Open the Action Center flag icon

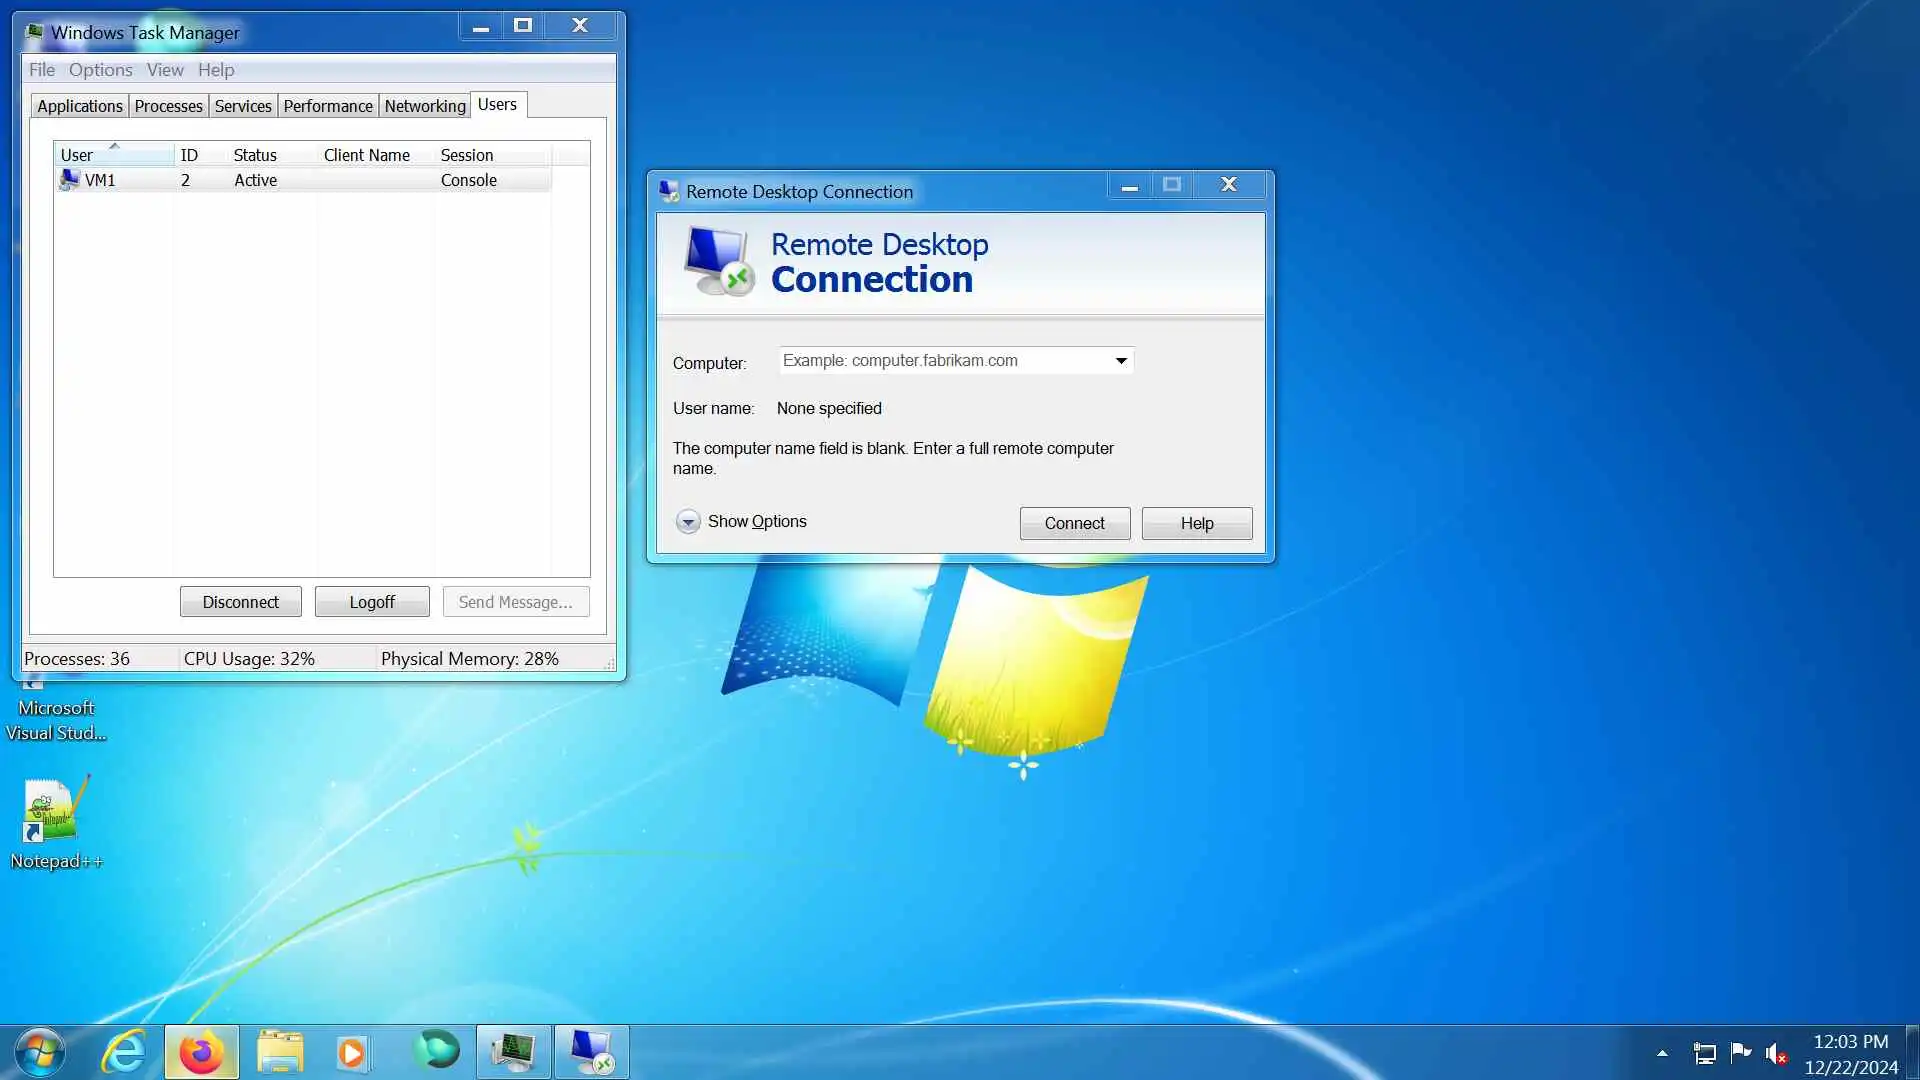[x=1740, y=1052]
